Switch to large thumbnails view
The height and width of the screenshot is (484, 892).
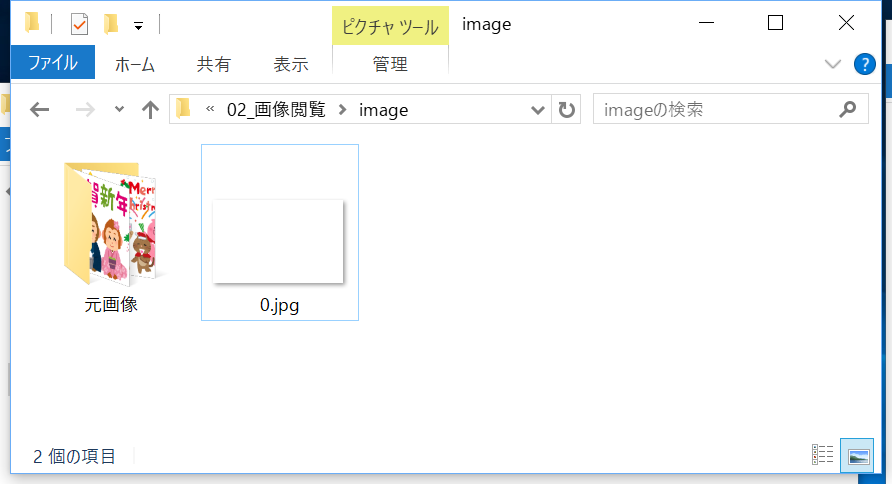(x=856, y=455)
